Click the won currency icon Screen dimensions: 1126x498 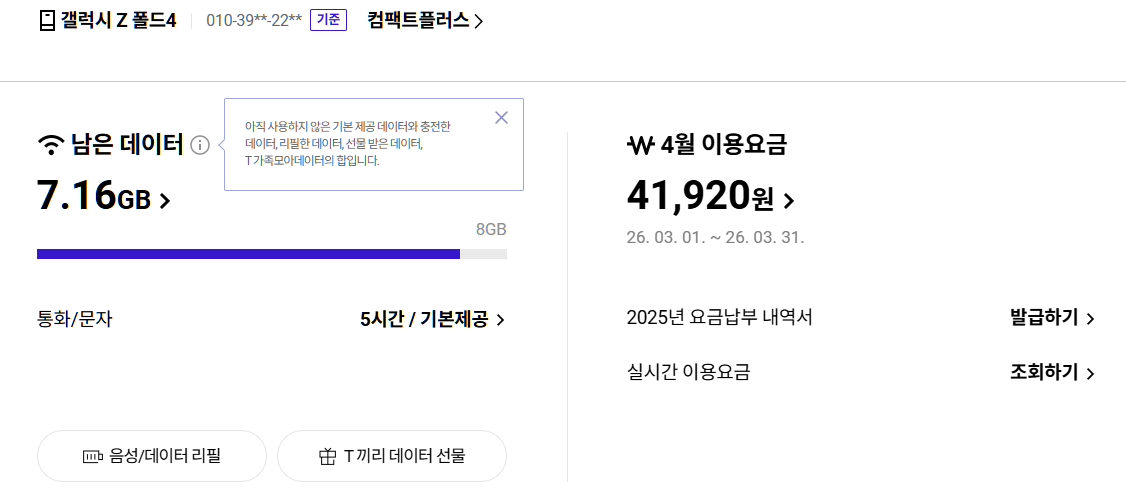tap(640, 146)
